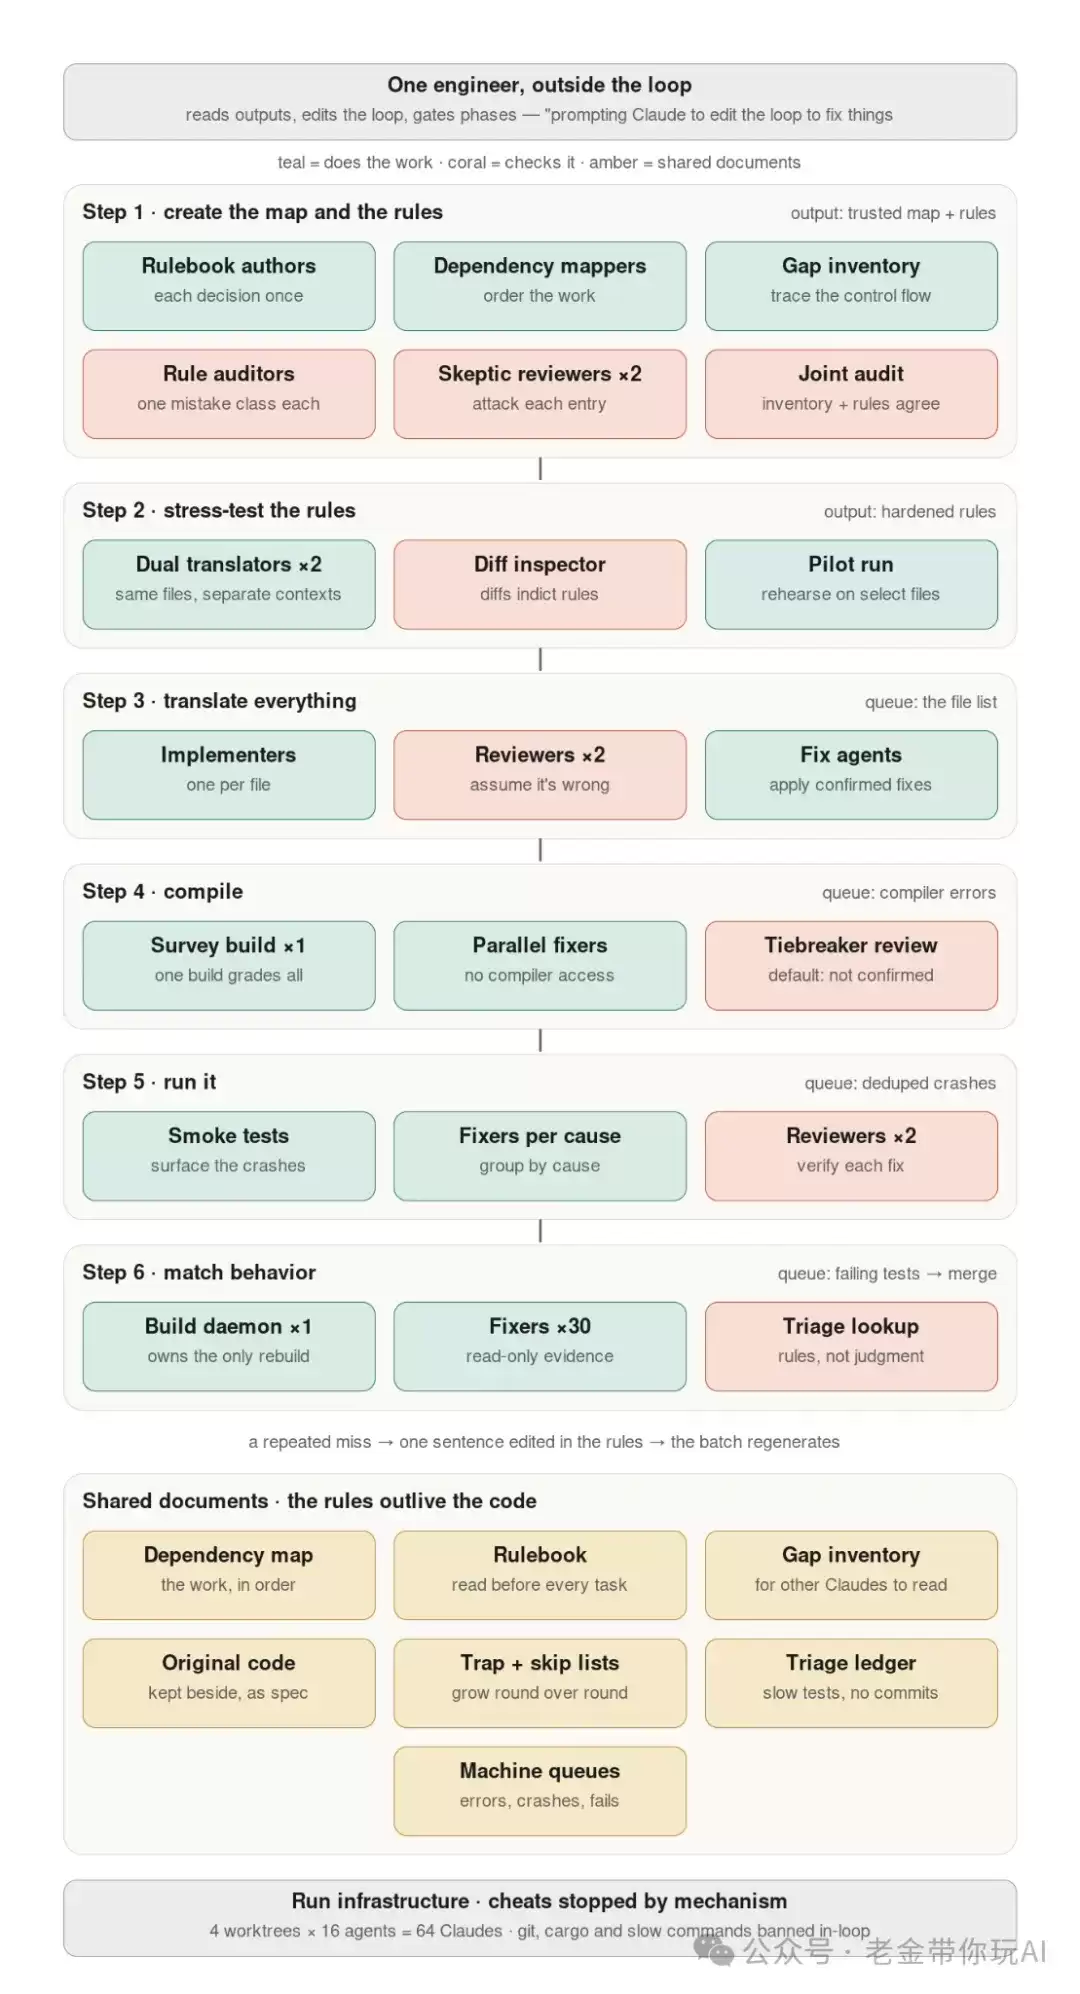
Task: Click the WeChat logo in the watermark
Action: pos(715,1951)
